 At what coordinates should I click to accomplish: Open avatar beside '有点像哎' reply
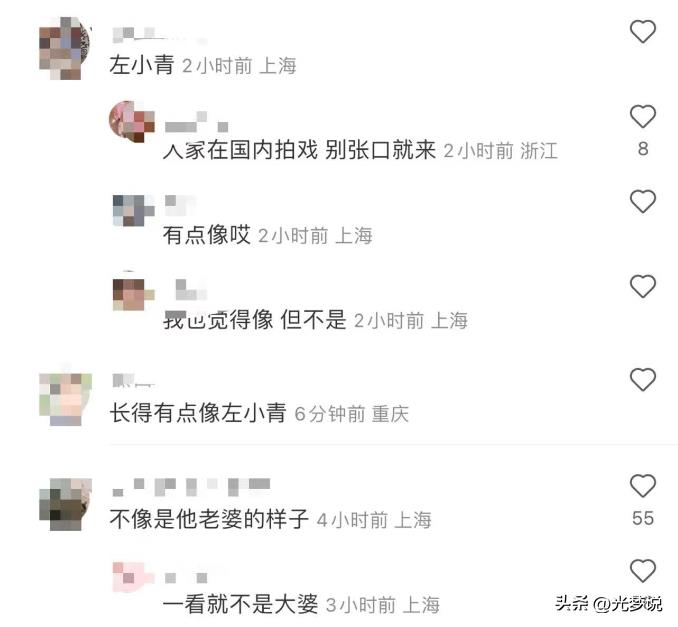(134, 211)
